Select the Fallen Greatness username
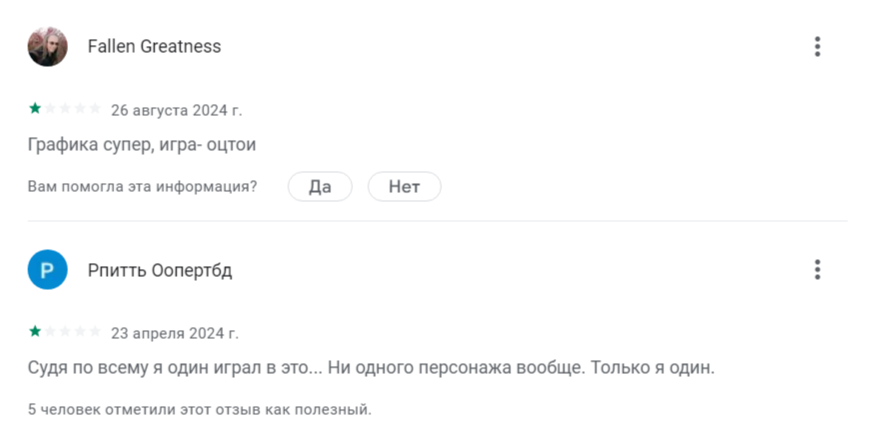 pyautogui.click(x=154, y=47)
